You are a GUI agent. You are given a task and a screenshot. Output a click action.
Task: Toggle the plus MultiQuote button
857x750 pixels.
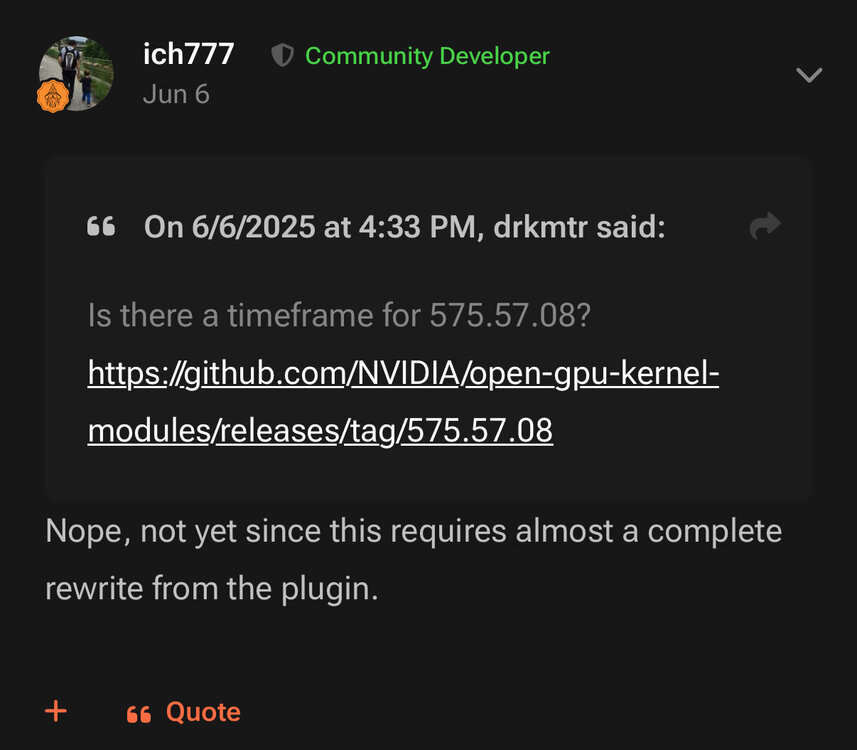56,711
